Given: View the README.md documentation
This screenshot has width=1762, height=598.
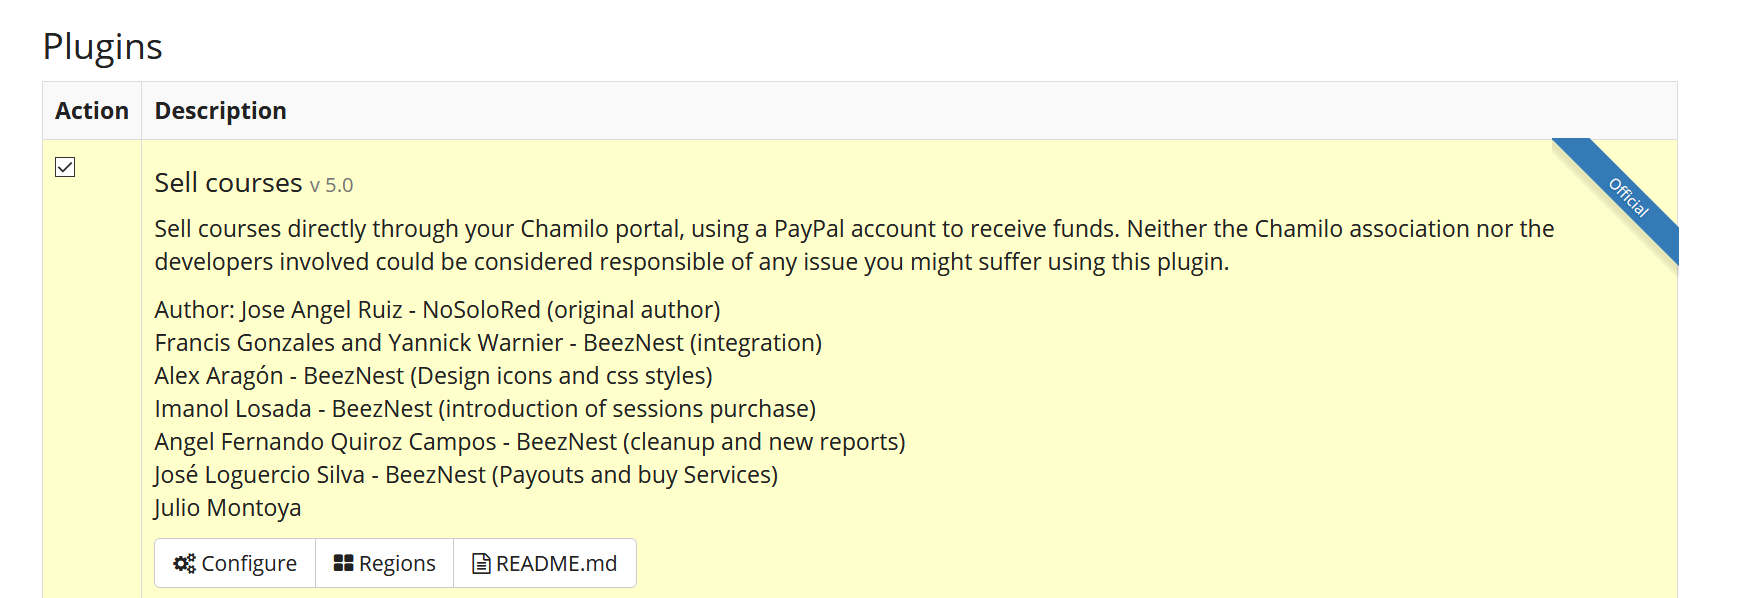Looking at the screenshot, I should coord(544,562).
